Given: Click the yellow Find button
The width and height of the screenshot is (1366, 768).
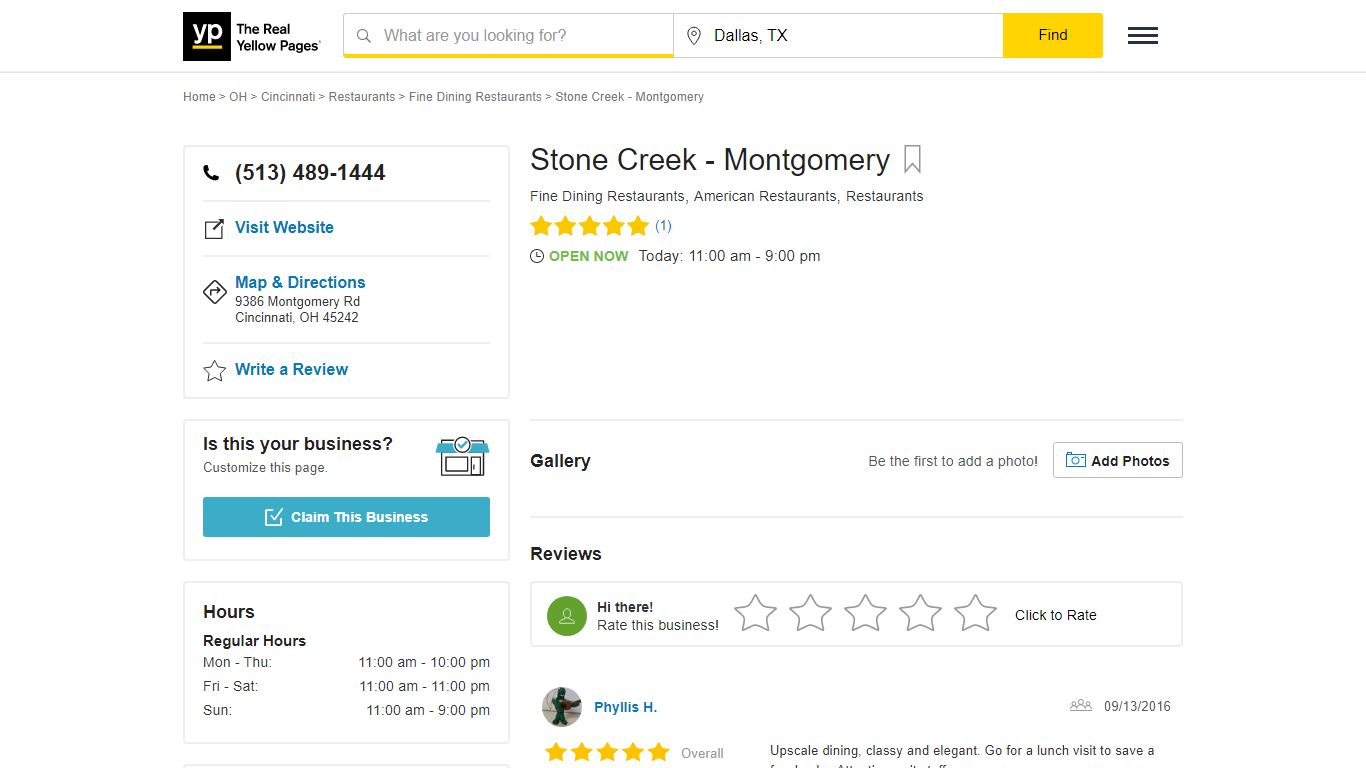Looking at the screenshot, I should pos(1053,35).
